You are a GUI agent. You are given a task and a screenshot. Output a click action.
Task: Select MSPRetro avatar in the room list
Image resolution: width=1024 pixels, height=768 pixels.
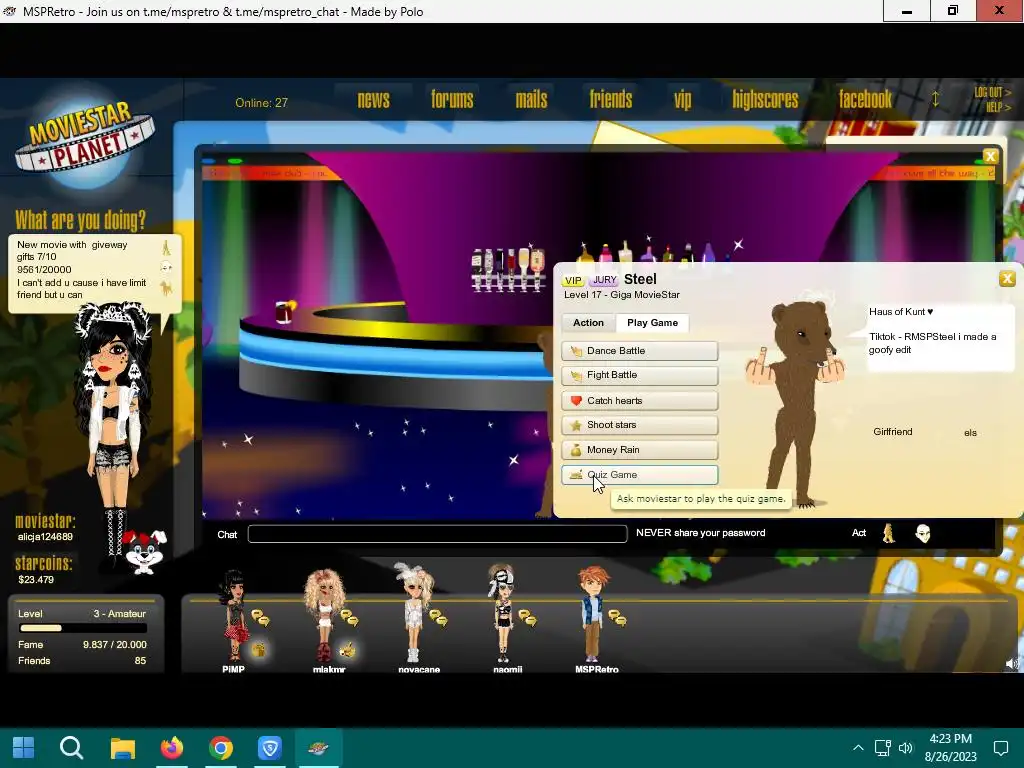point(593,614)
